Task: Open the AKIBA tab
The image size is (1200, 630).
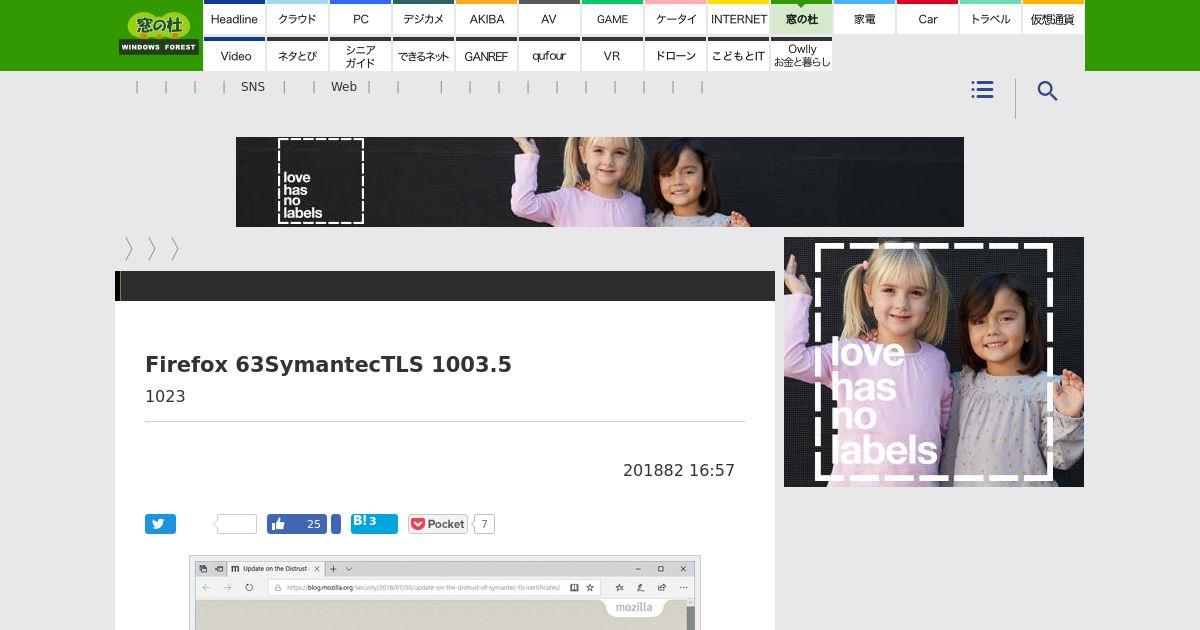Action: point(486,18)
